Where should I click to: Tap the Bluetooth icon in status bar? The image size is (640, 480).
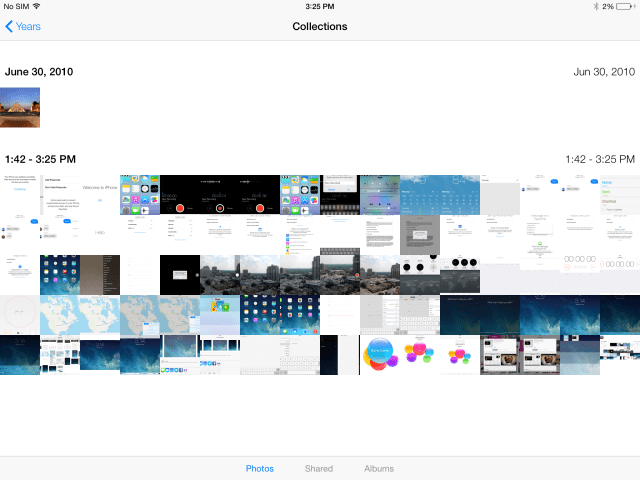click(593, 6)
